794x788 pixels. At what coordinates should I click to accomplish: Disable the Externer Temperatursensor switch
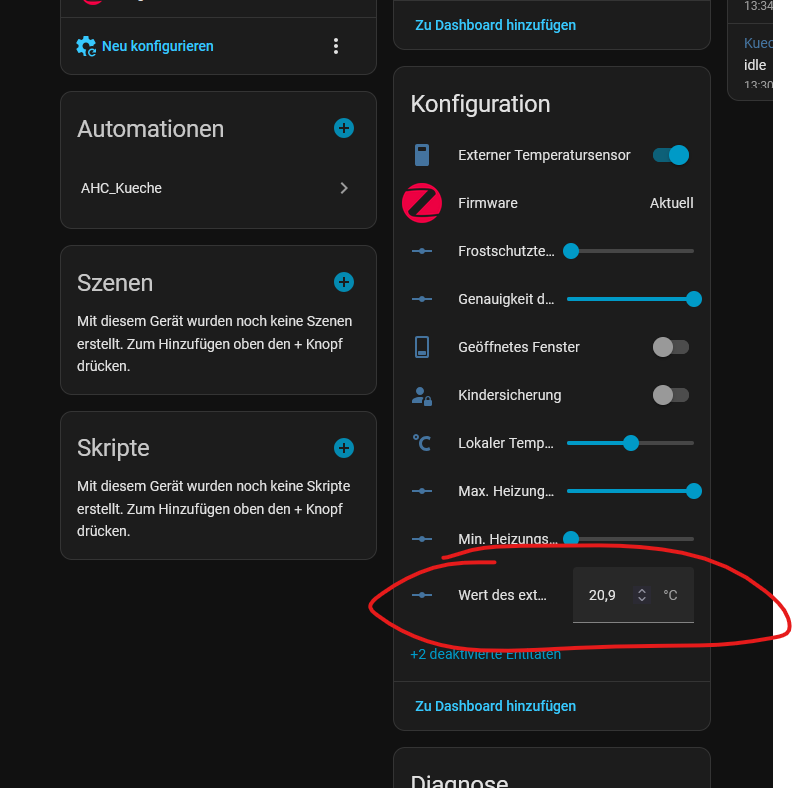click(671, 155)
